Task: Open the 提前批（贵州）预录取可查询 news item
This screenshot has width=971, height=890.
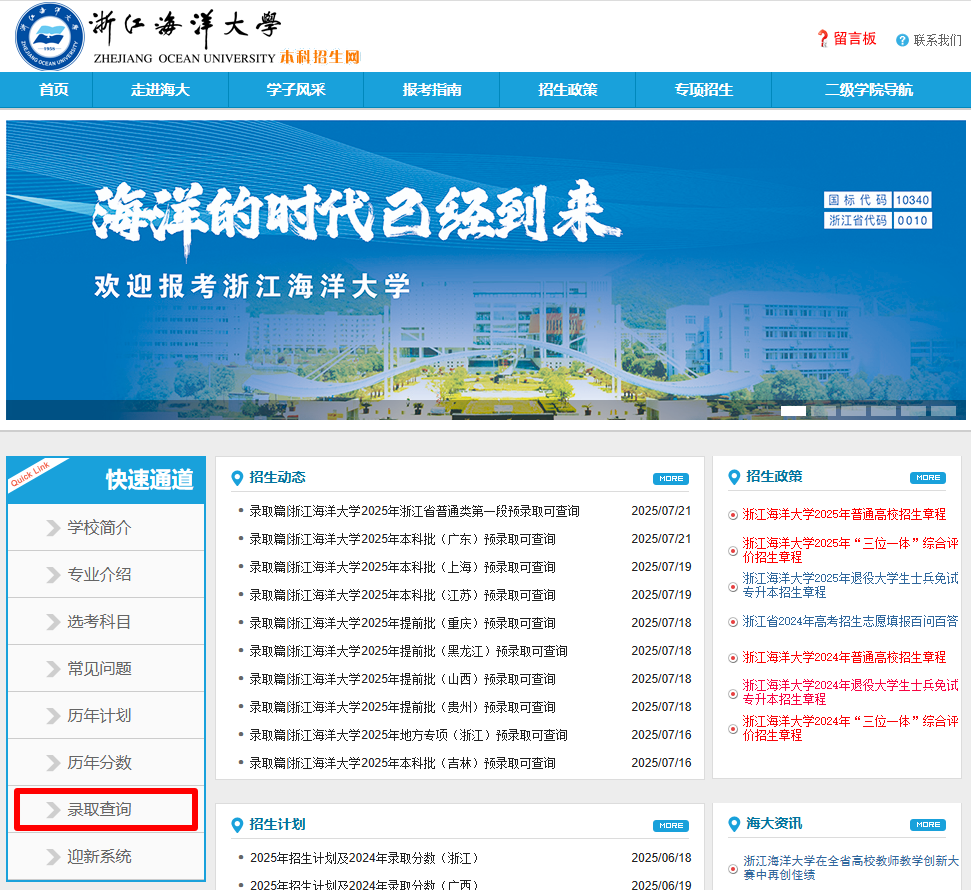Action: [402, 707]
